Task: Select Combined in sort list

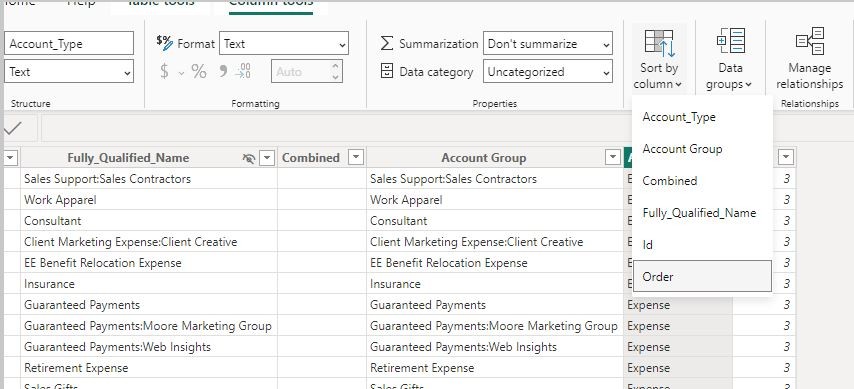Action: [x=702, y=181]
